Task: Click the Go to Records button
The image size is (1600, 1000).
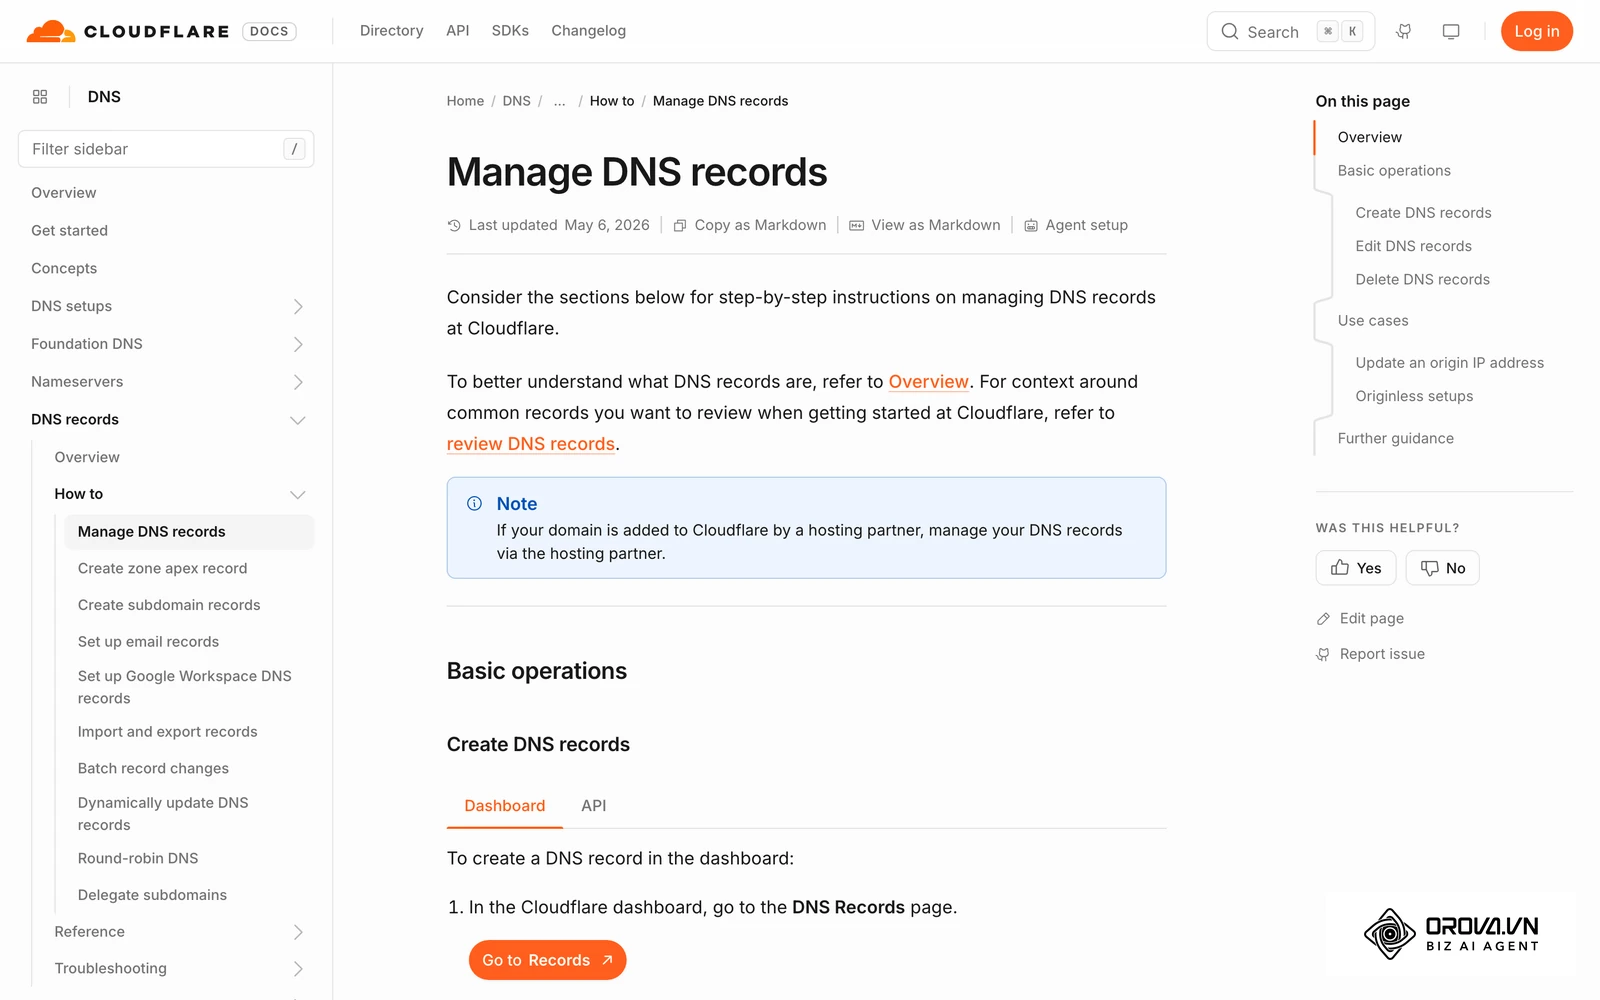Action: (x=547, y=960)
